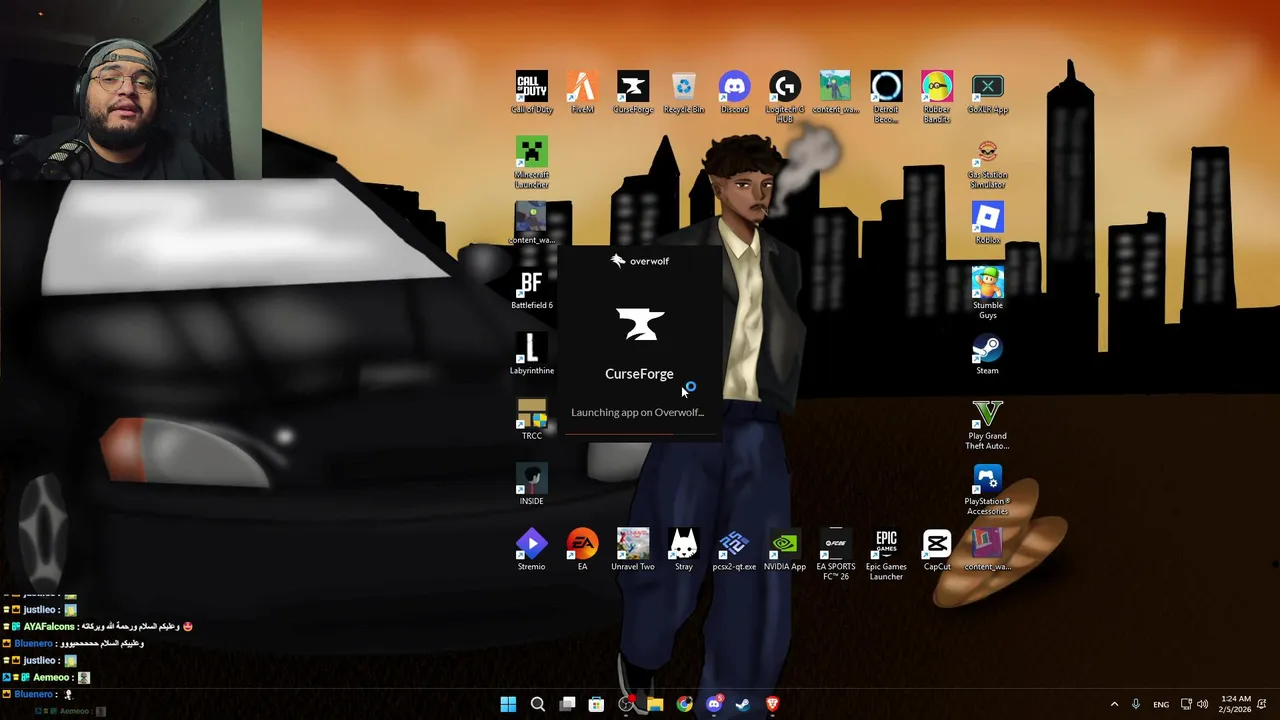Open content_wa file next to Logitech G HUB

[x=836, y=93]
